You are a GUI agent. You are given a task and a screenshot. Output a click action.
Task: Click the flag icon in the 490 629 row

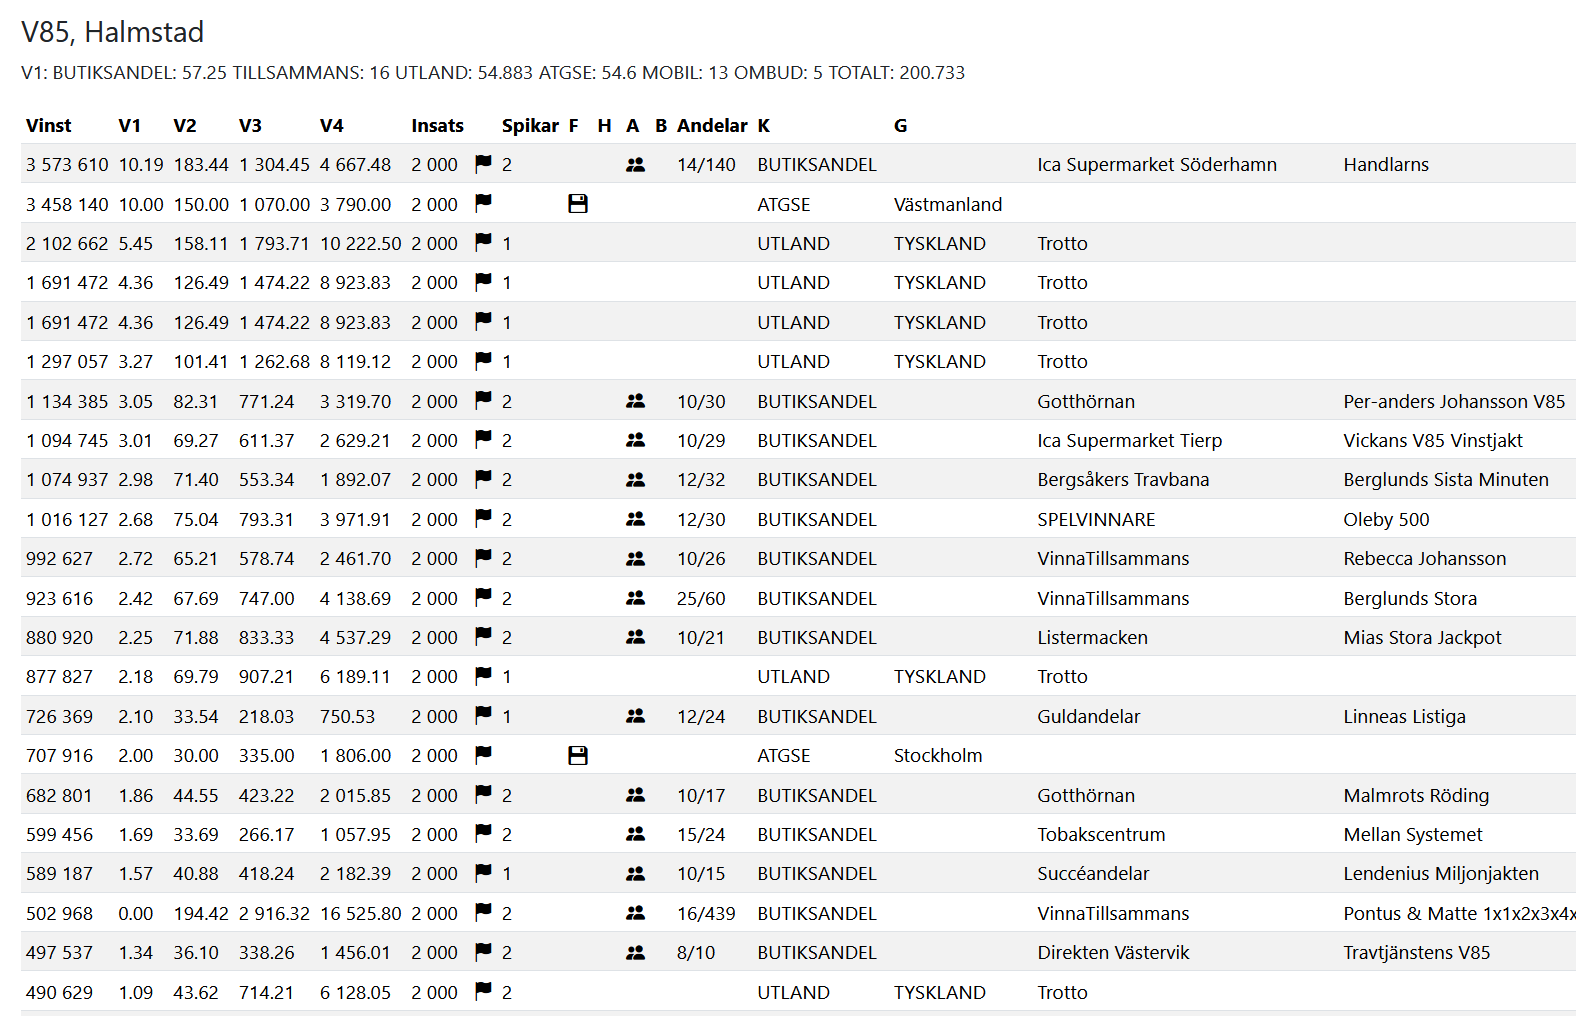(x=483, y=991)
